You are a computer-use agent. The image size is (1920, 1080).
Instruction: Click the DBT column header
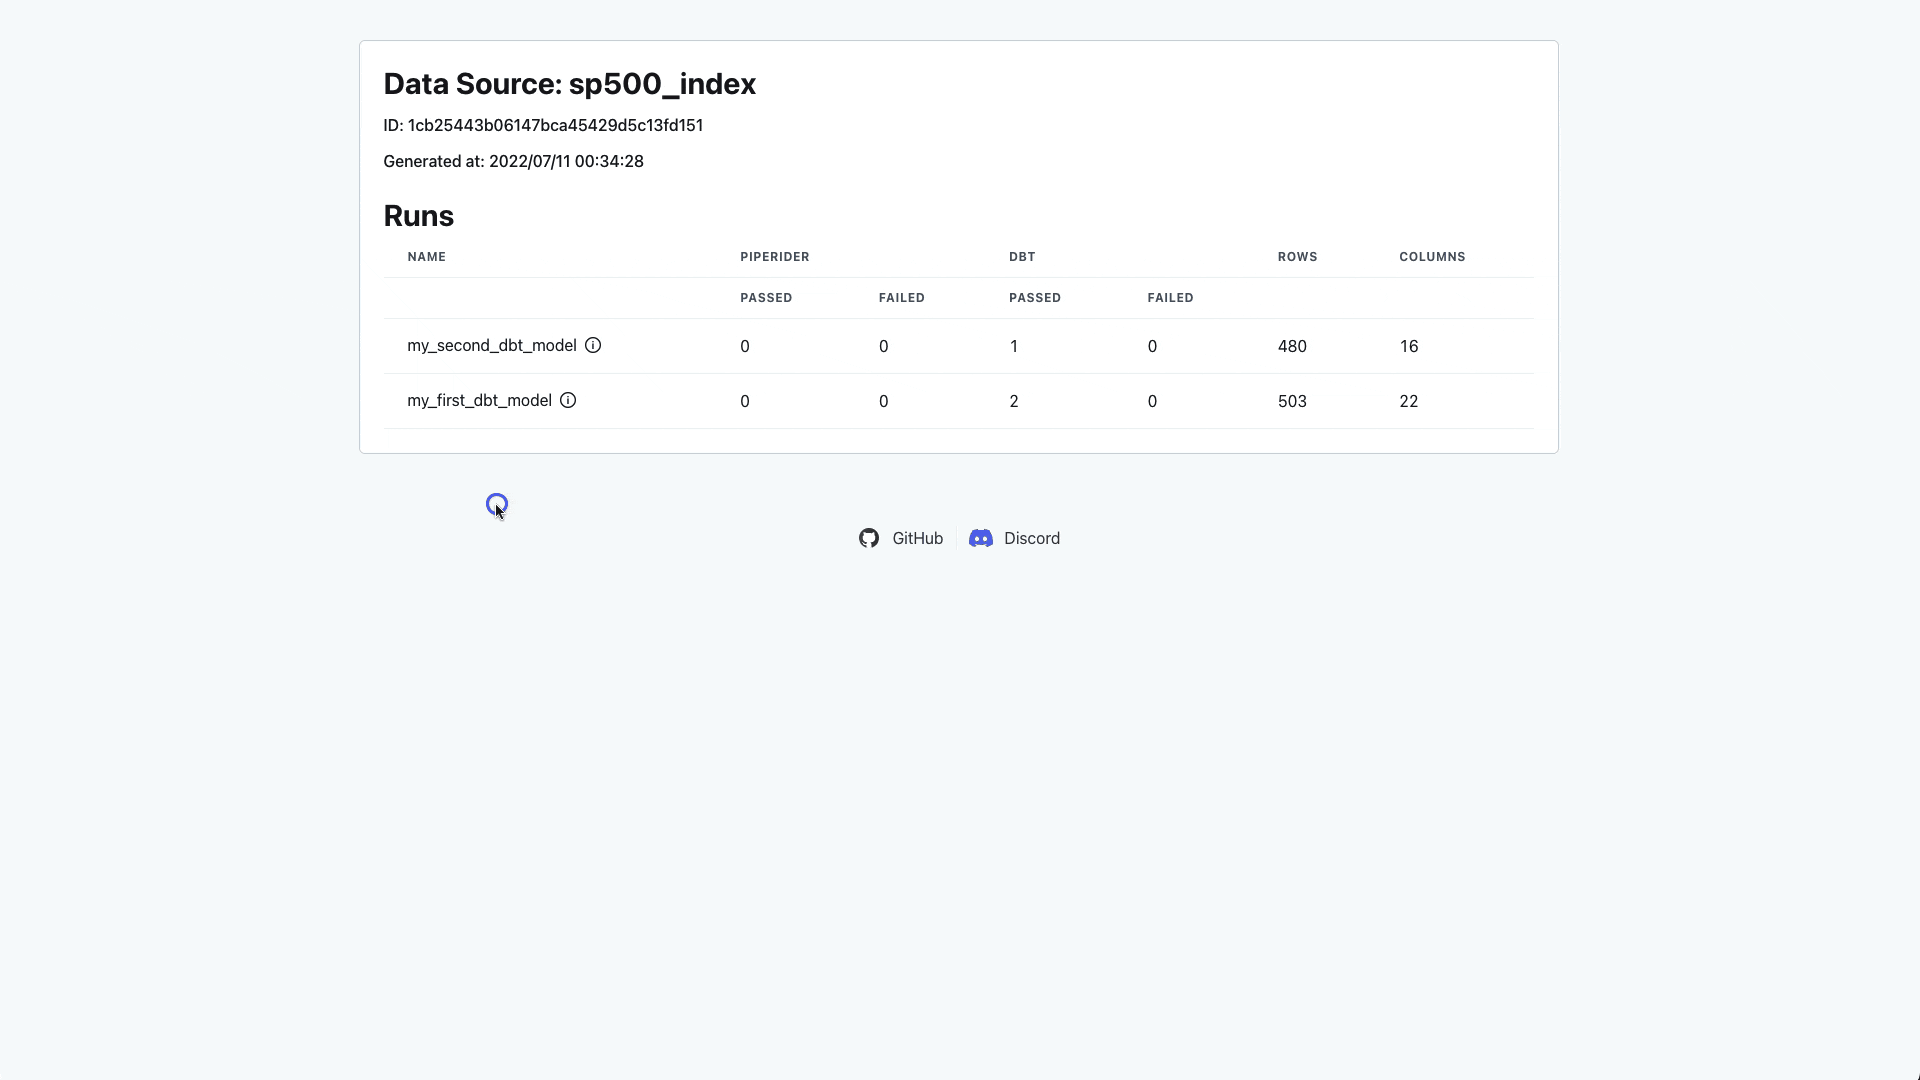coord(1021,257)
